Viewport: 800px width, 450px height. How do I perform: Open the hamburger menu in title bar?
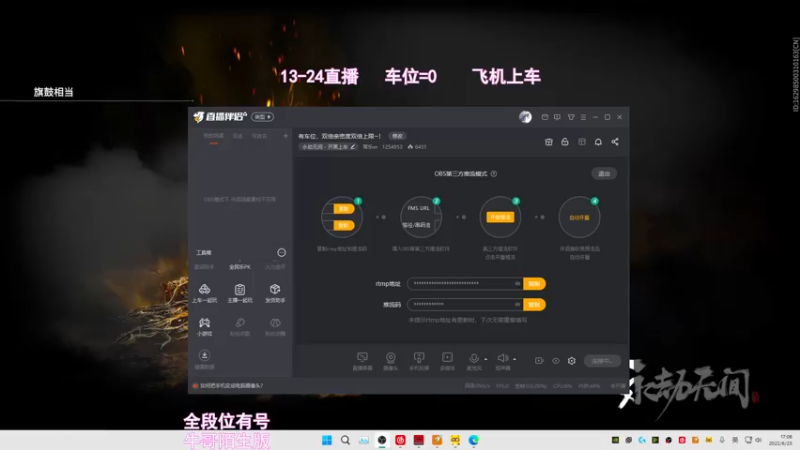tap(583, 117)
